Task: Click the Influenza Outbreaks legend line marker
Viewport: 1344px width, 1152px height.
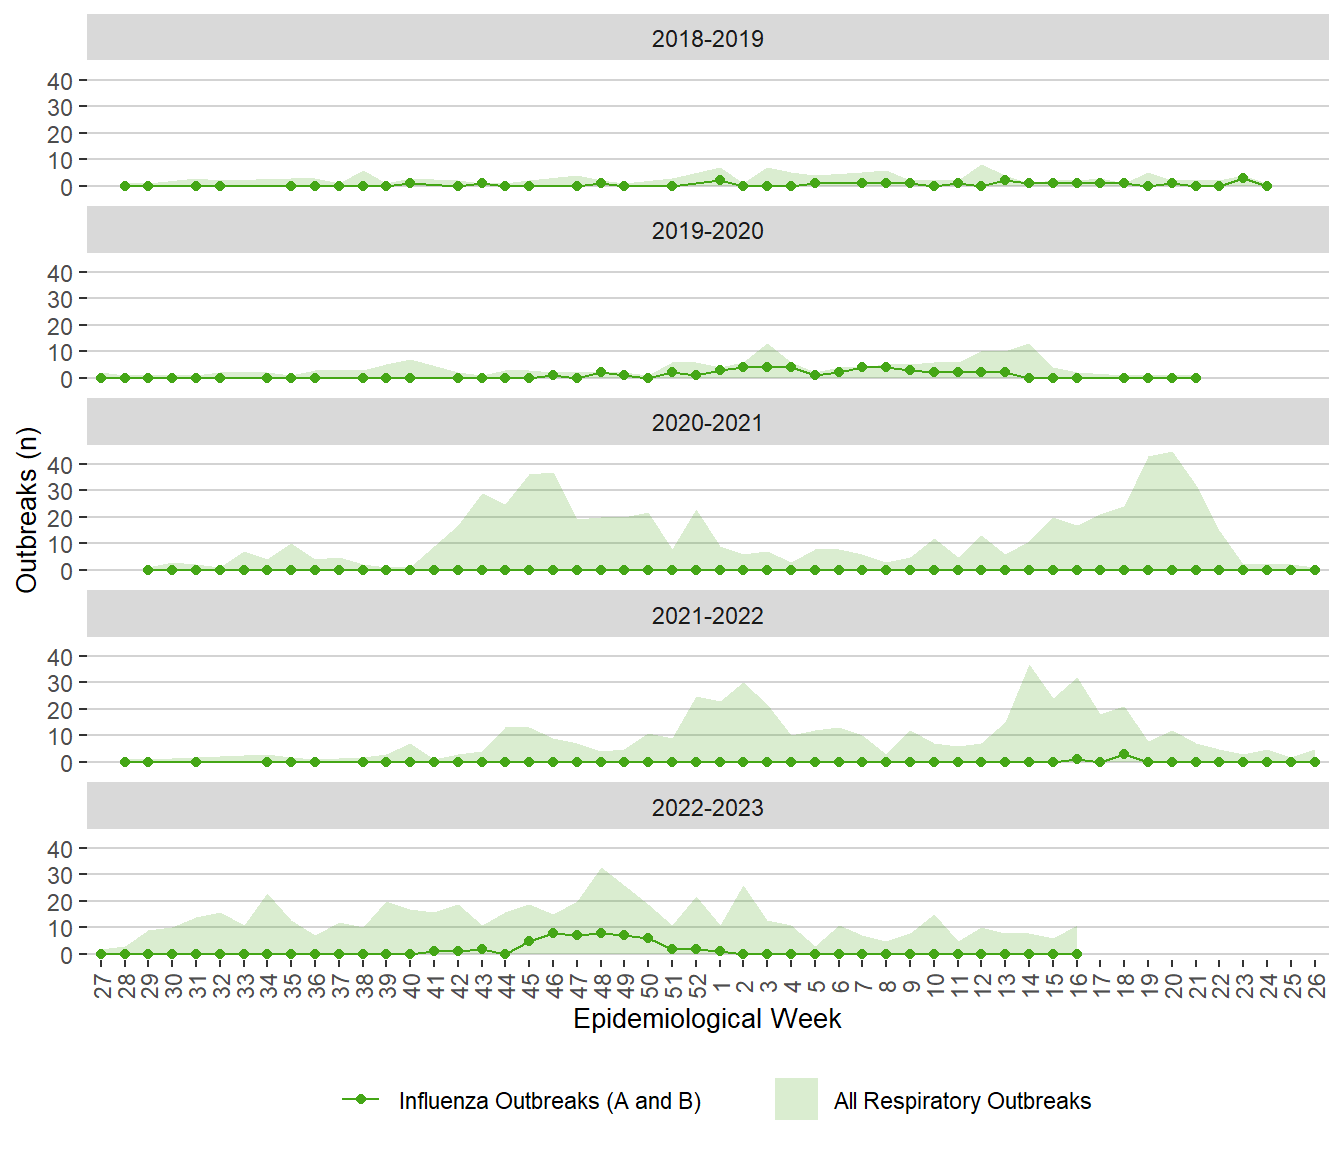Action: pyautogui.click(x=360, y=1100)
